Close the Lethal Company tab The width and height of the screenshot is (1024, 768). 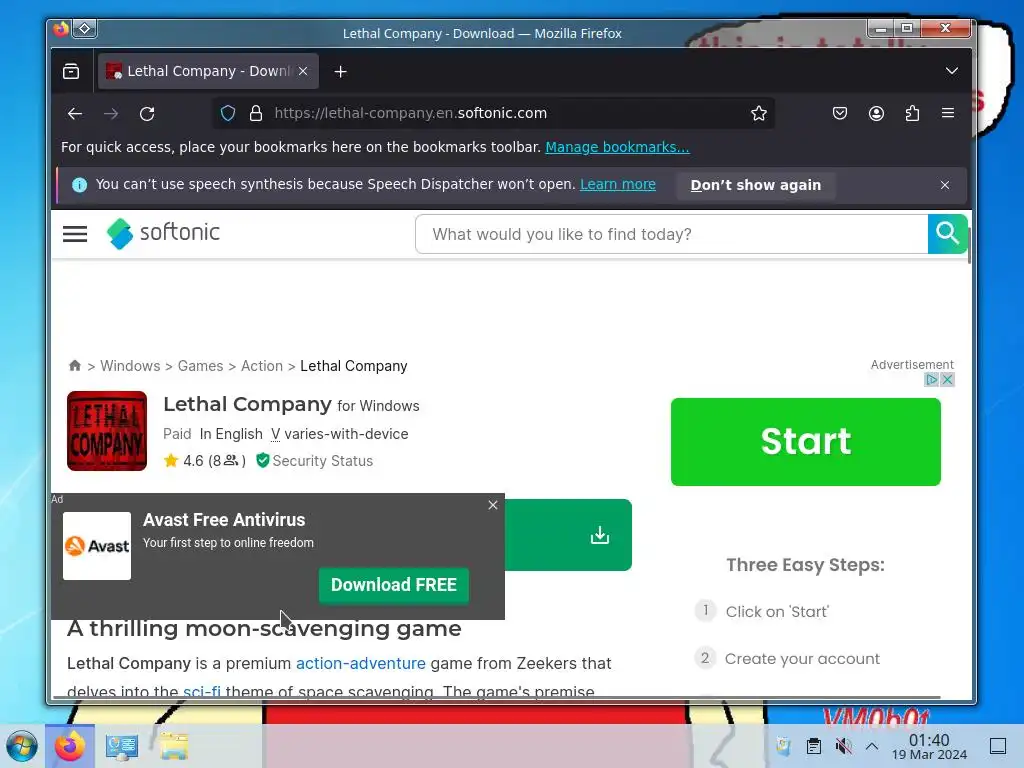303,71
